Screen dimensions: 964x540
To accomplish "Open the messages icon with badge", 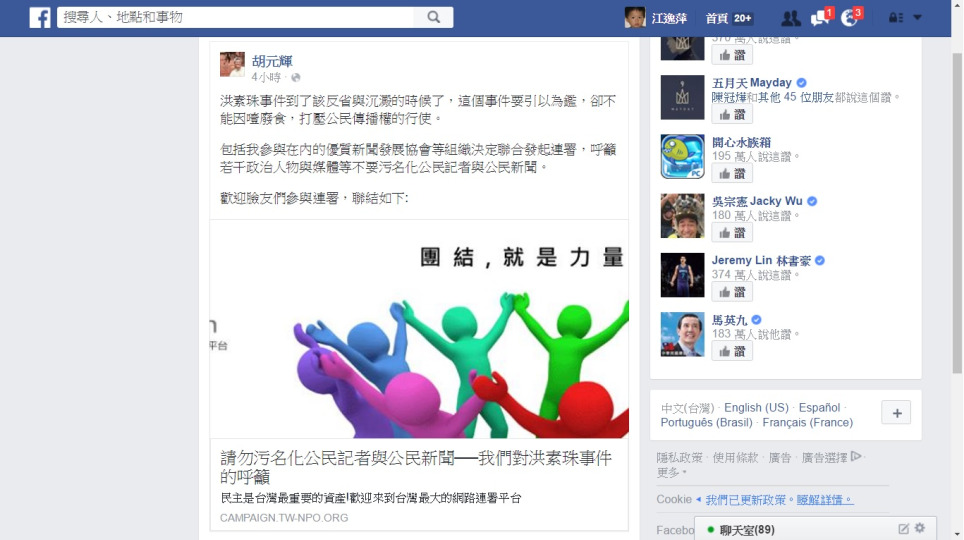I will click(820, 17).
